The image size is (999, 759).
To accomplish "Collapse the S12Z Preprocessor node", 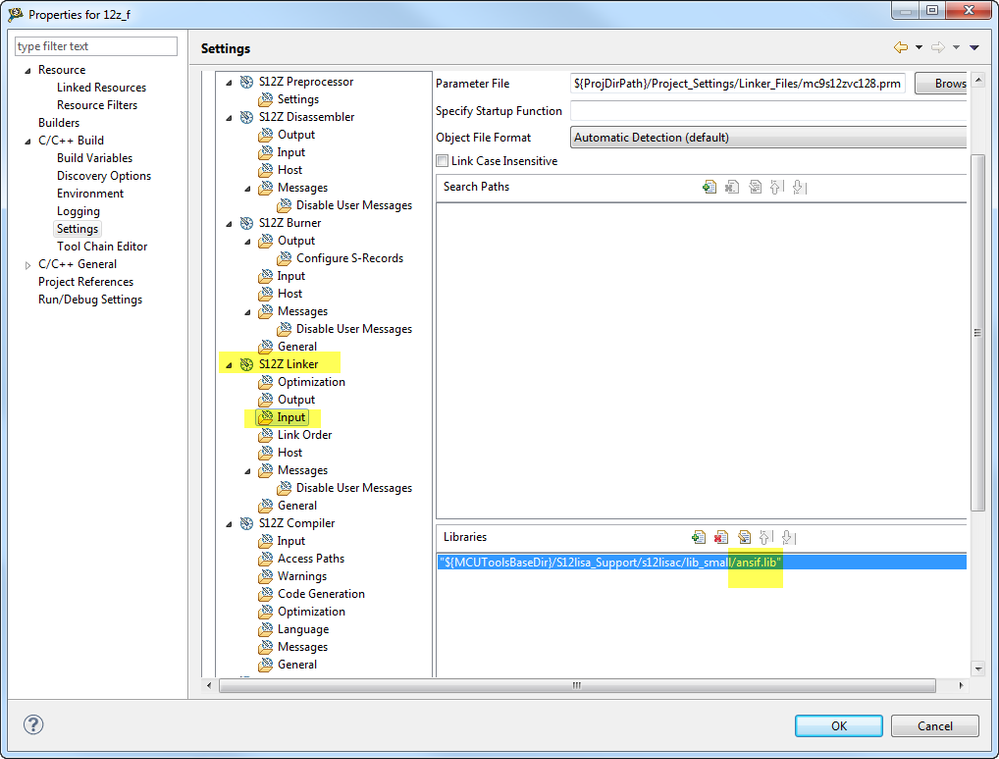I will tap(229, 83).
